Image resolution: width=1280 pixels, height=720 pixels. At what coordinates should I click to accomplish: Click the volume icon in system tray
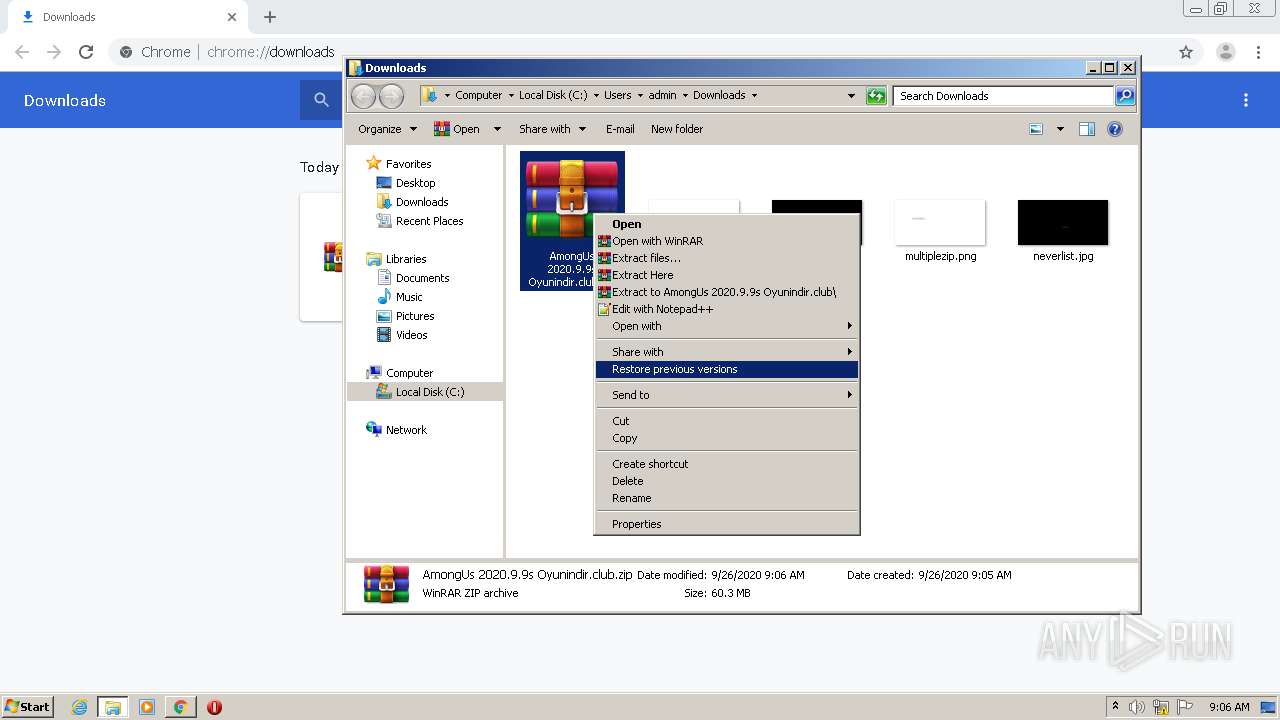1137,707
